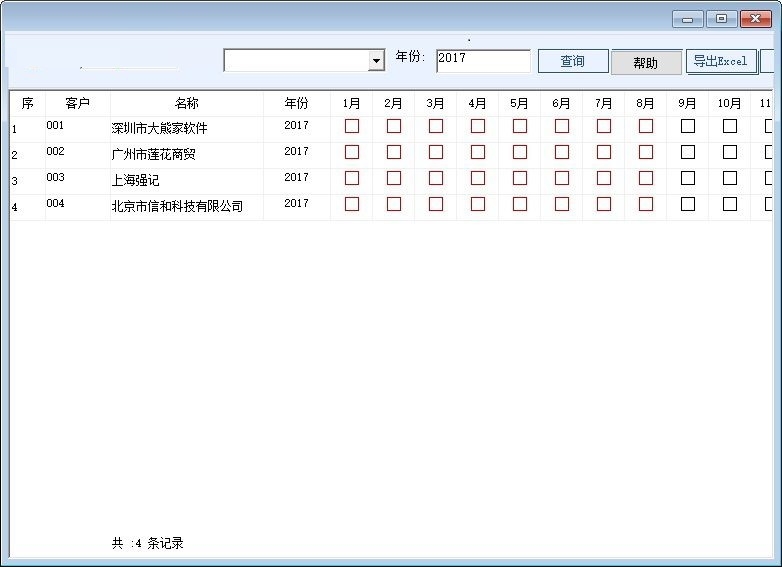
Task: Select the 北京市信和科技有限公司 name cell
Action: [187, 206]
